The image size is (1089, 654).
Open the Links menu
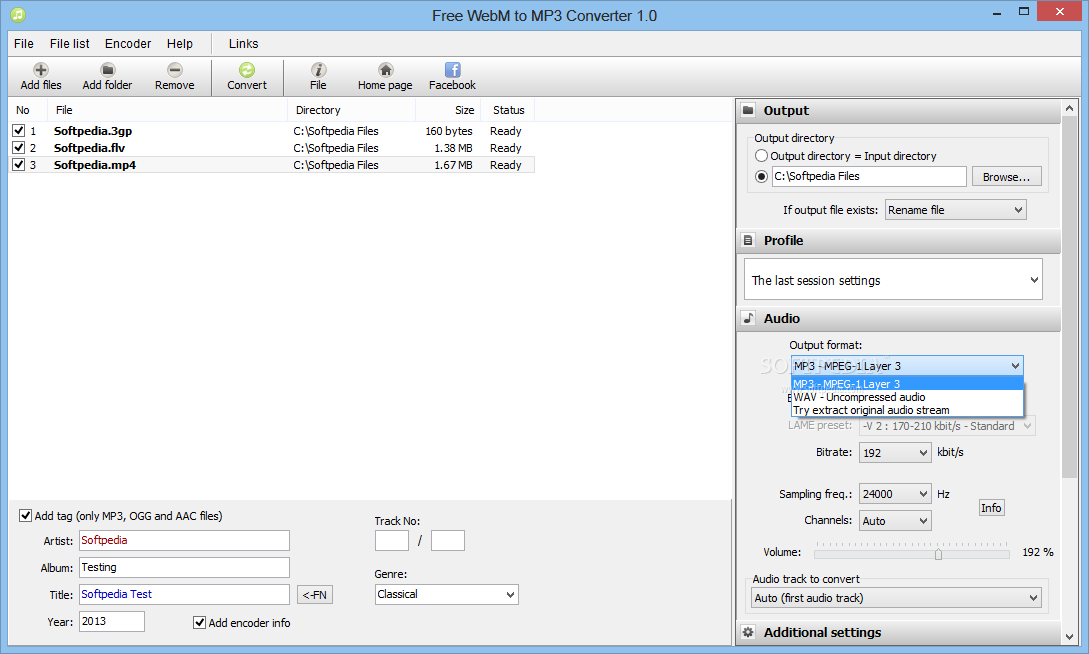click(x=243, y=44)
